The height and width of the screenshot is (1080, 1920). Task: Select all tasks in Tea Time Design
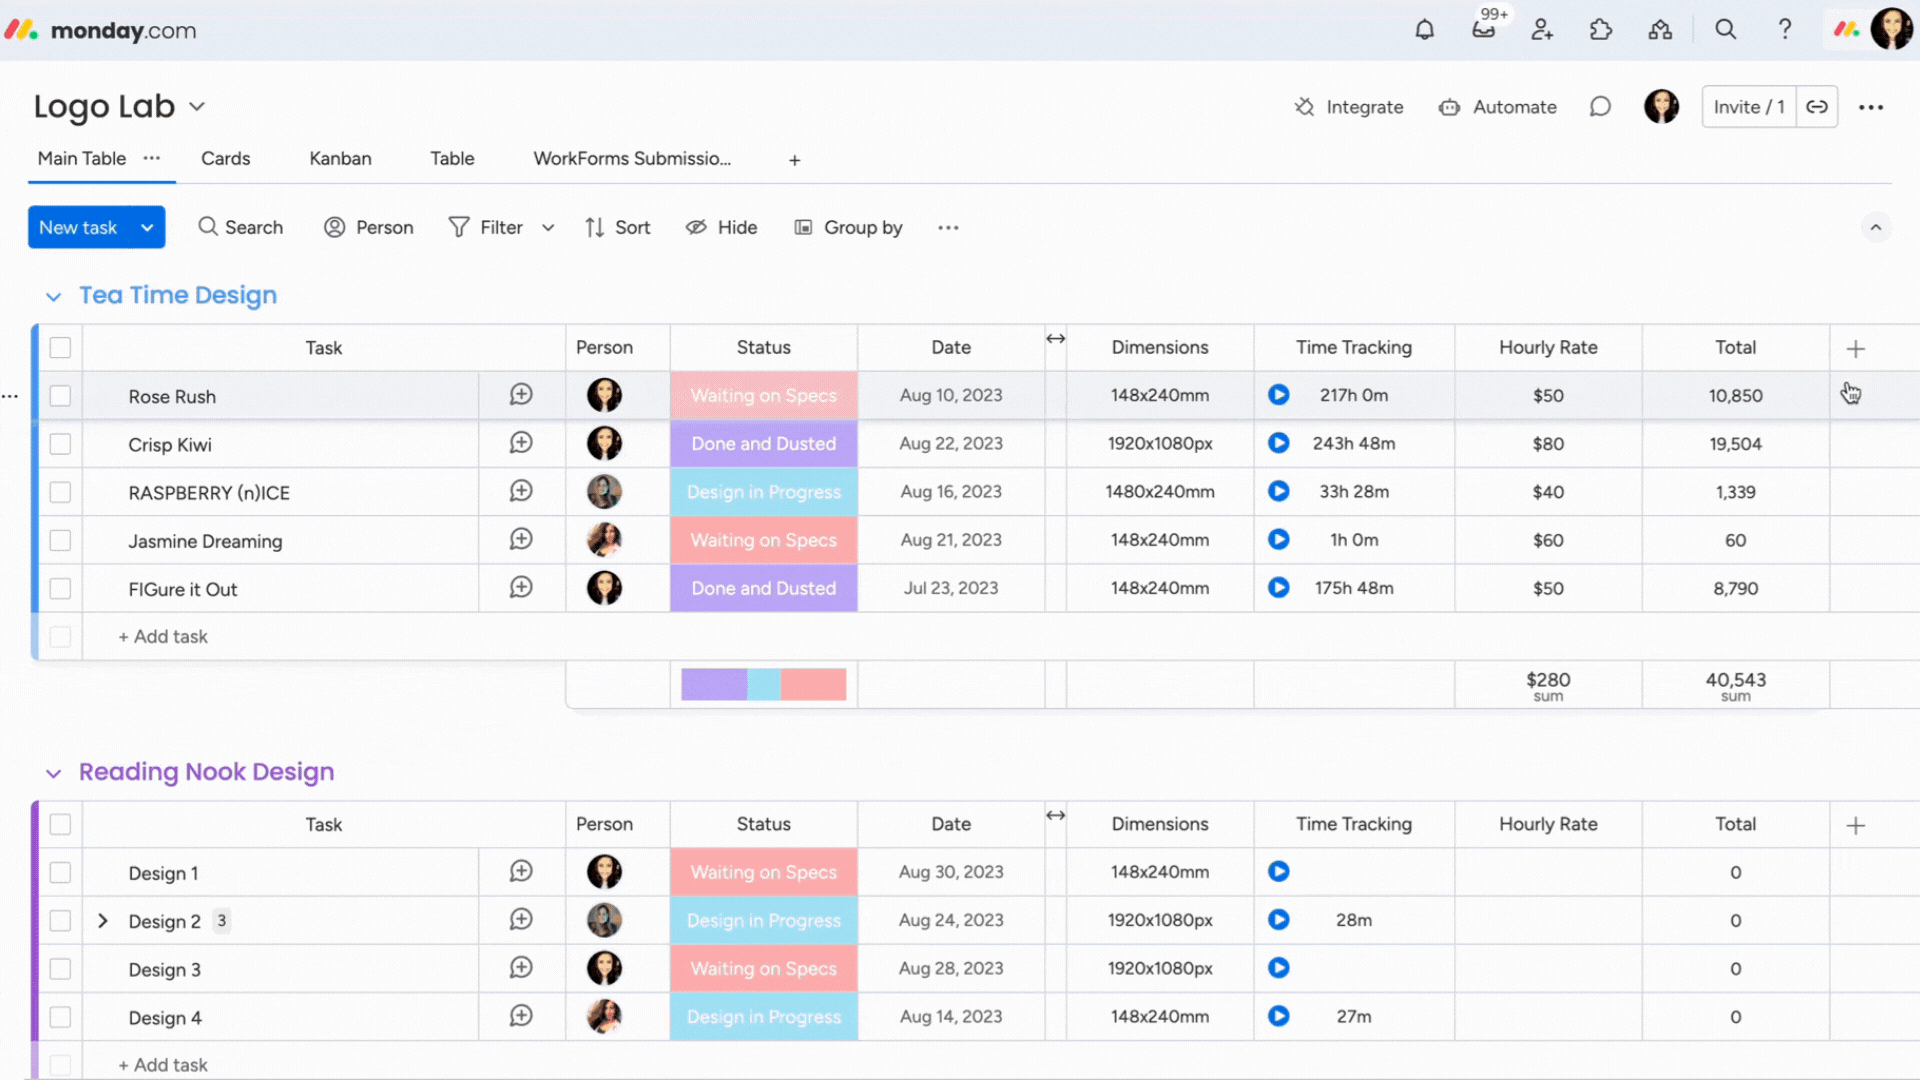60,348
